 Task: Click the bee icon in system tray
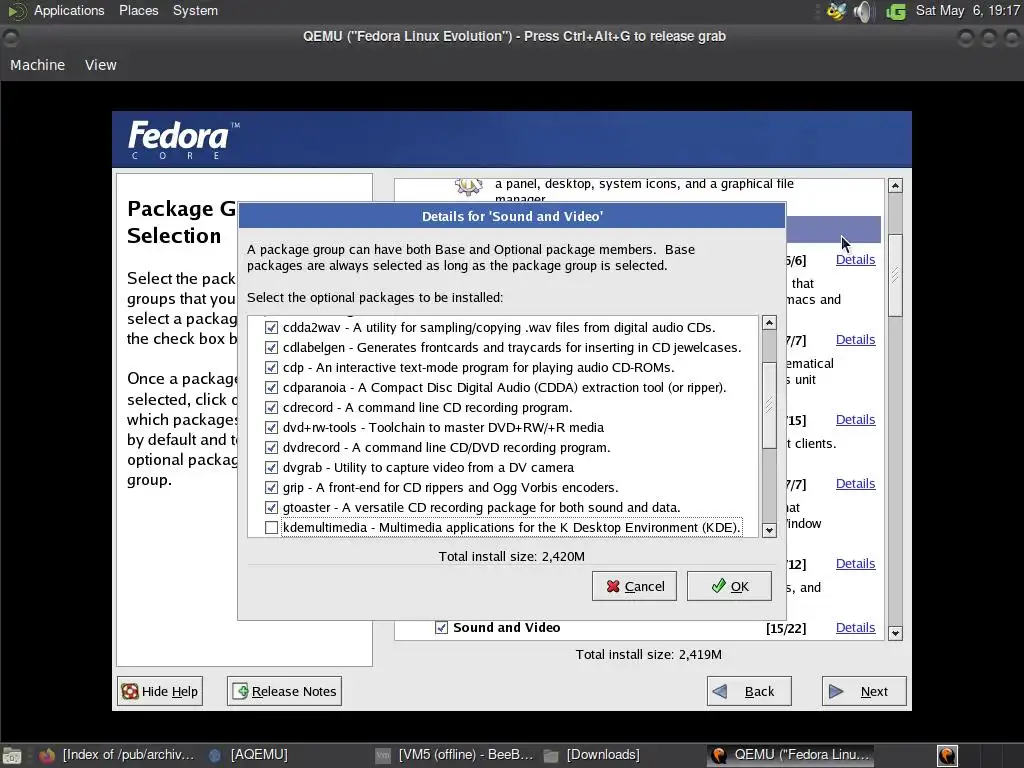836,11
